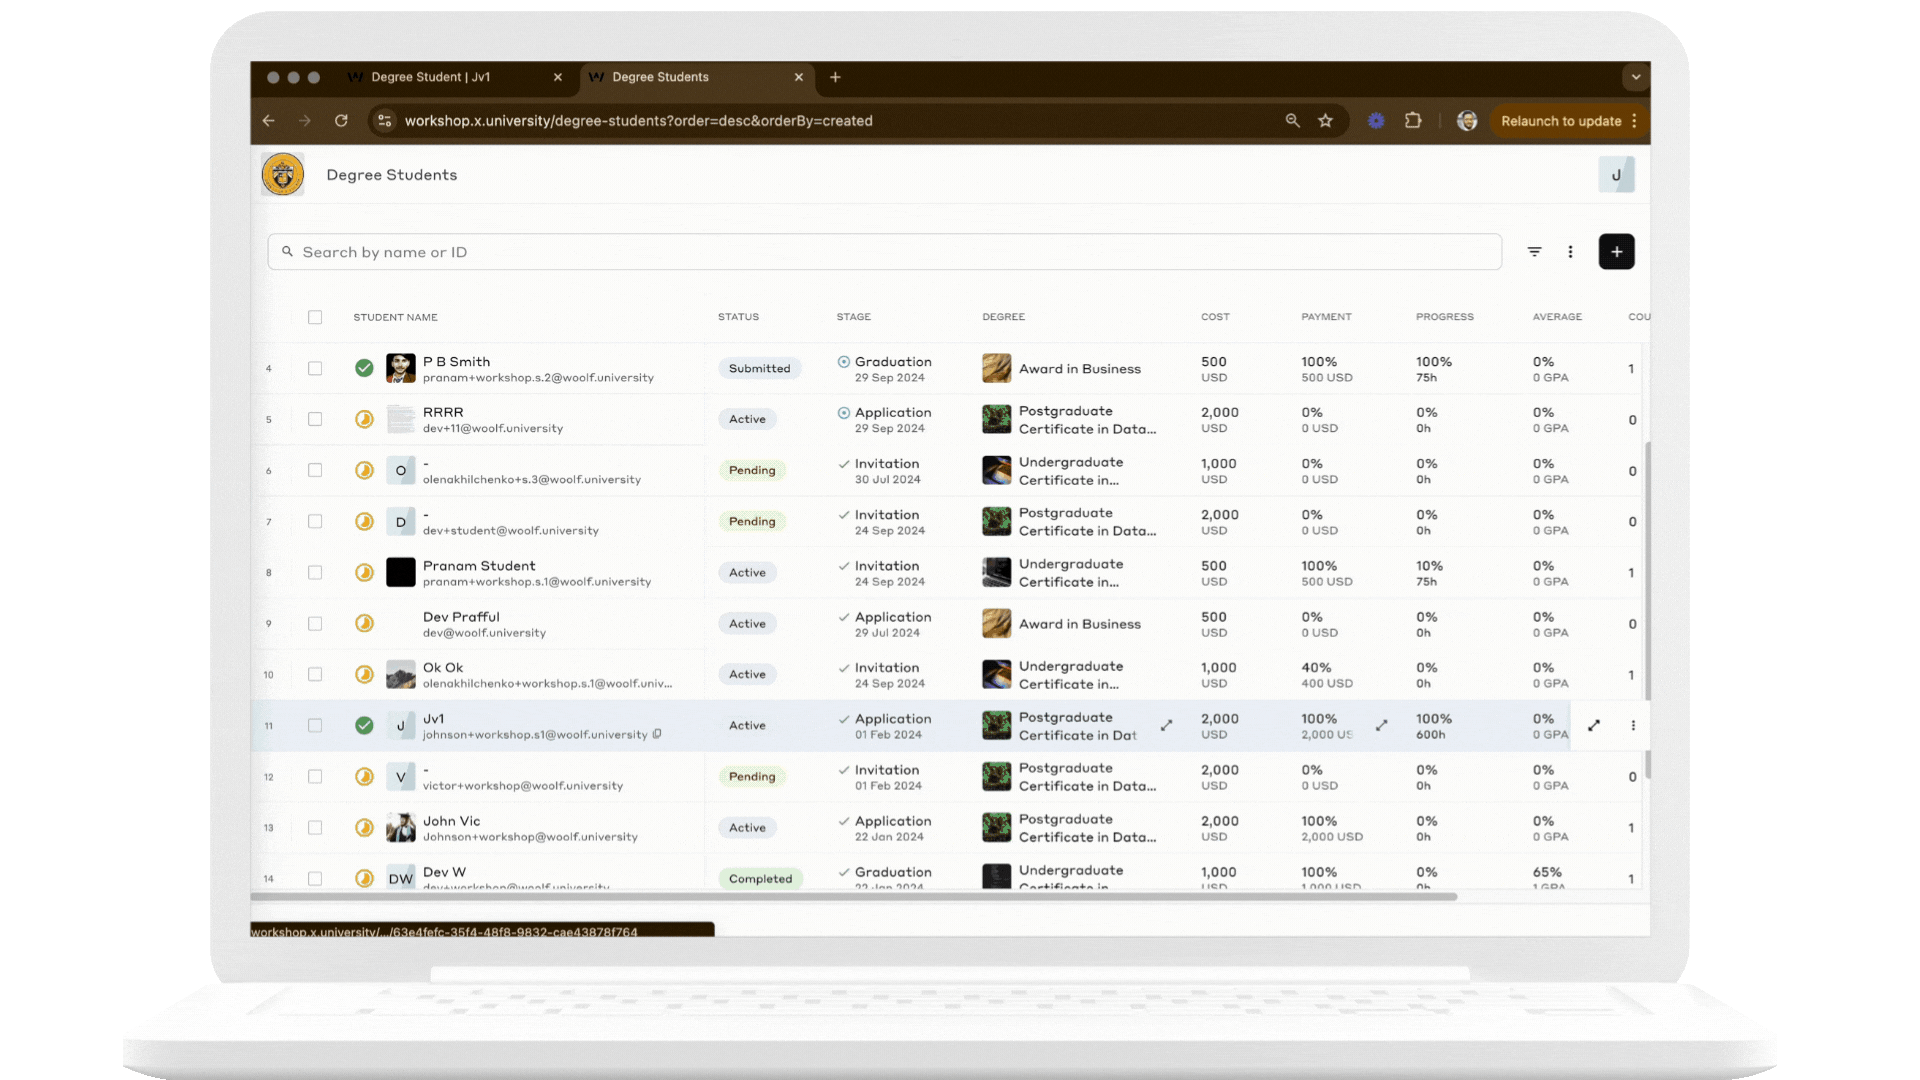The width and height of the screenshot is (1920, 1080).
Task: Click Relaunch to update button
Action: 1560,121
